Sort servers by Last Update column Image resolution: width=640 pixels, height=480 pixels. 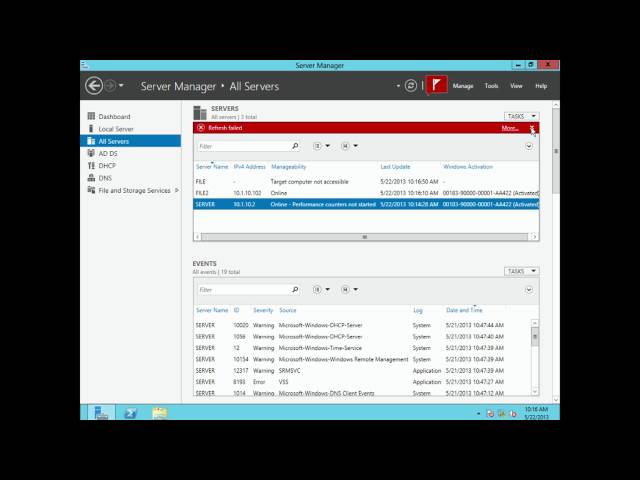point(395,167)
